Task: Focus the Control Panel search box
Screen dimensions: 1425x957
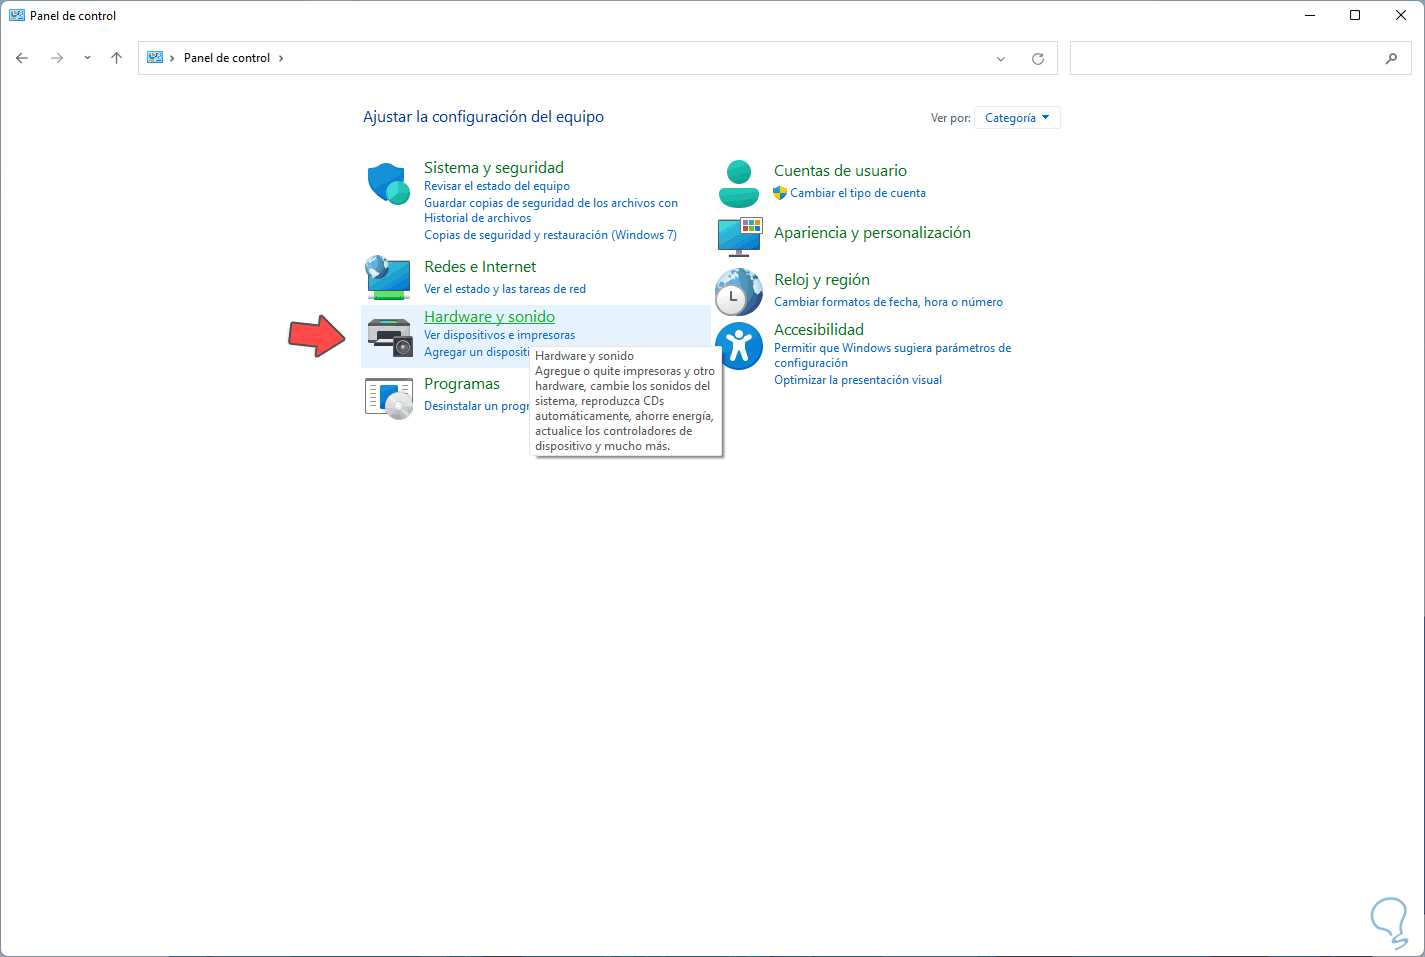Action: coord(1240,58)
